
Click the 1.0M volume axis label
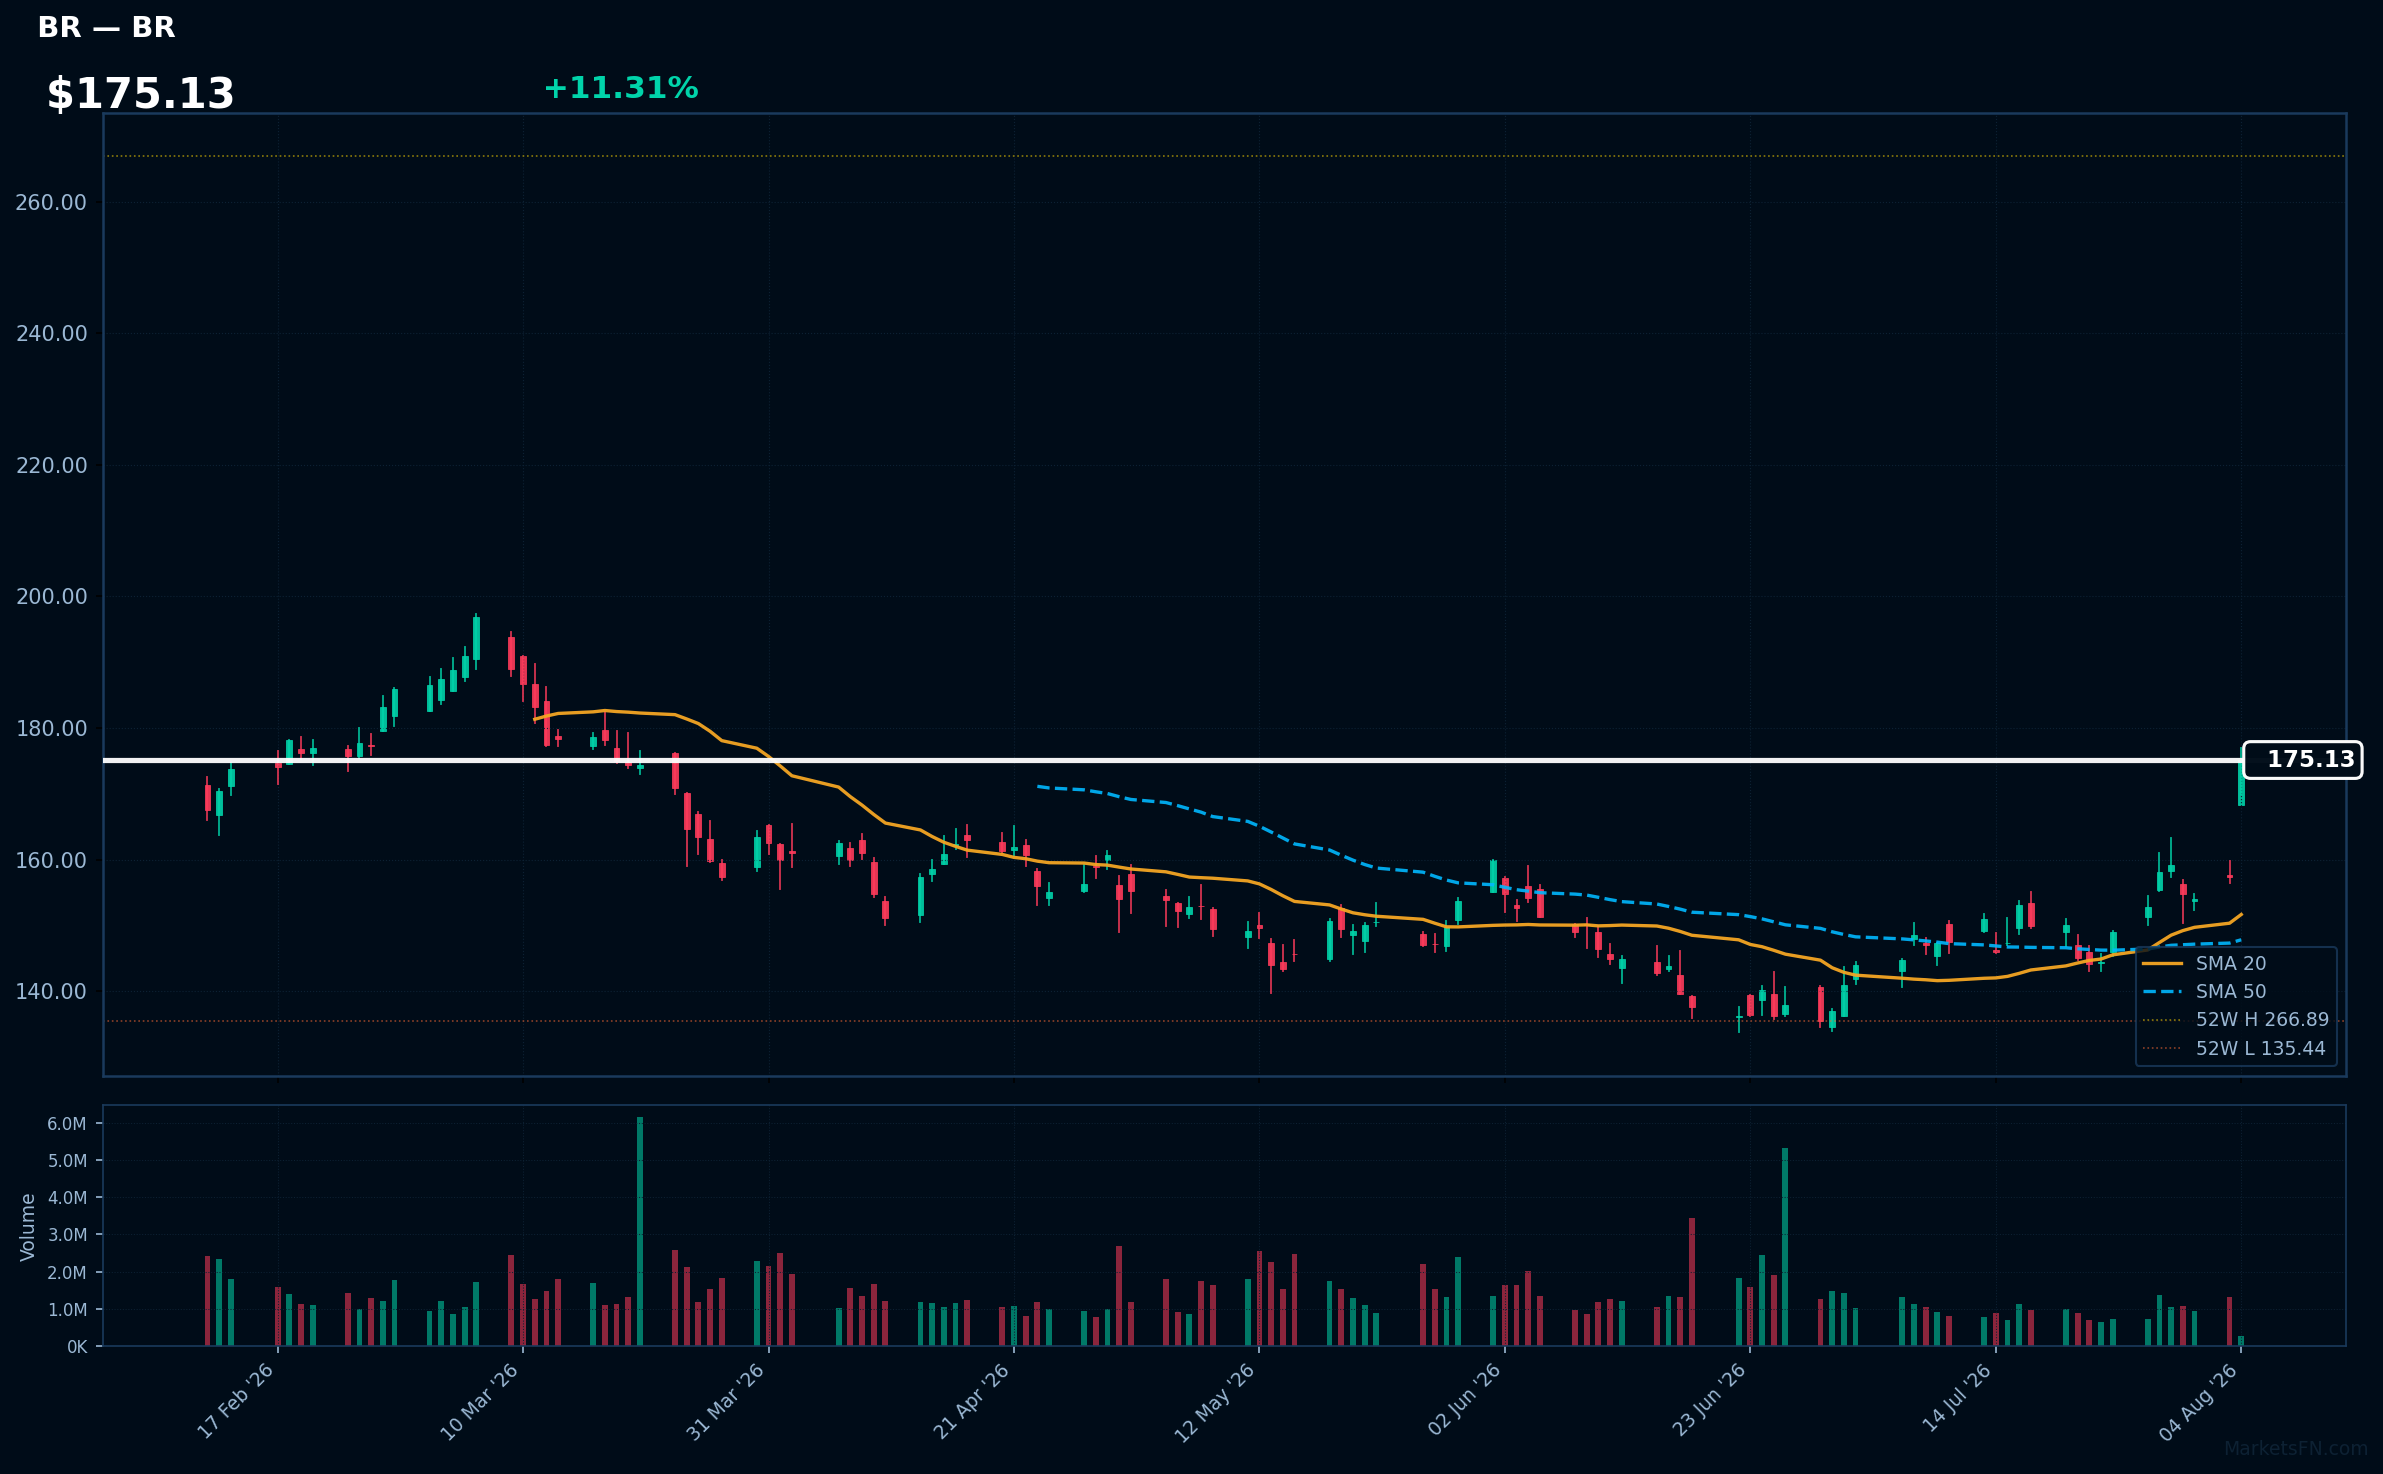[x=66, y=1310]
